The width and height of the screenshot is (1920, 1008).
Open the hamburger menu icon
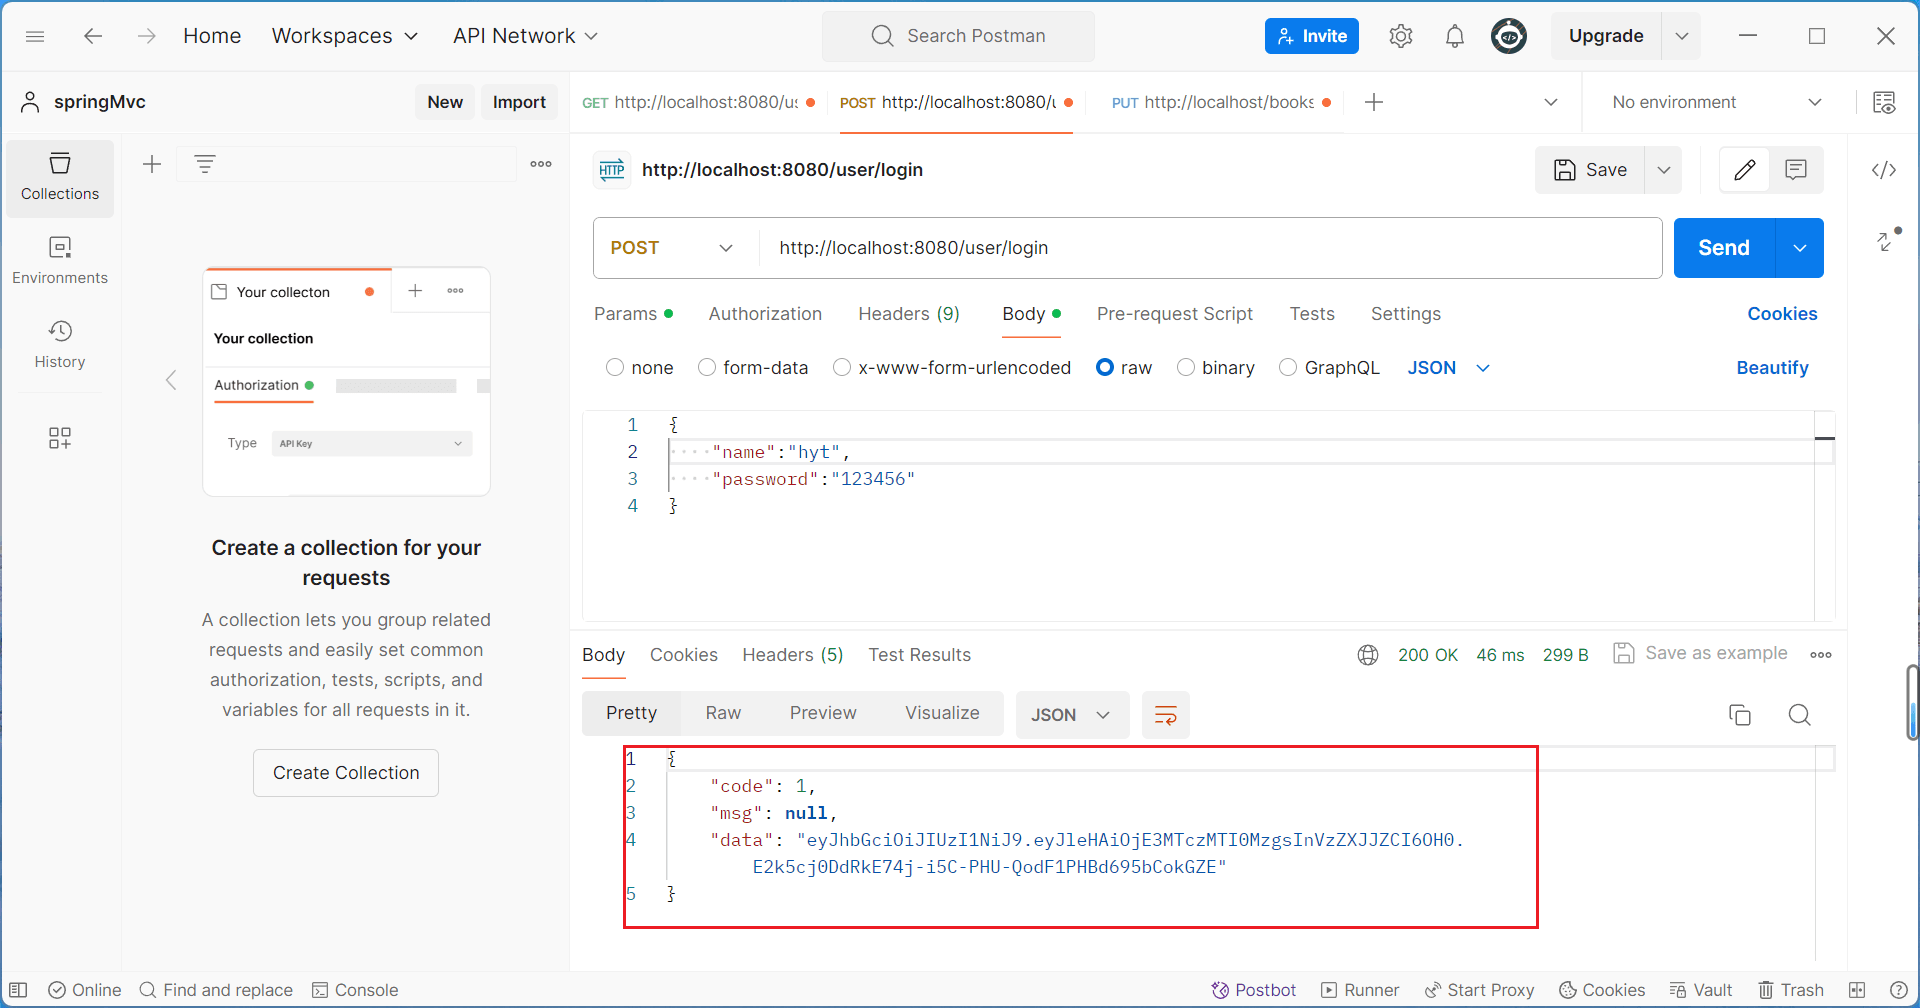click(x=35, y=36)
